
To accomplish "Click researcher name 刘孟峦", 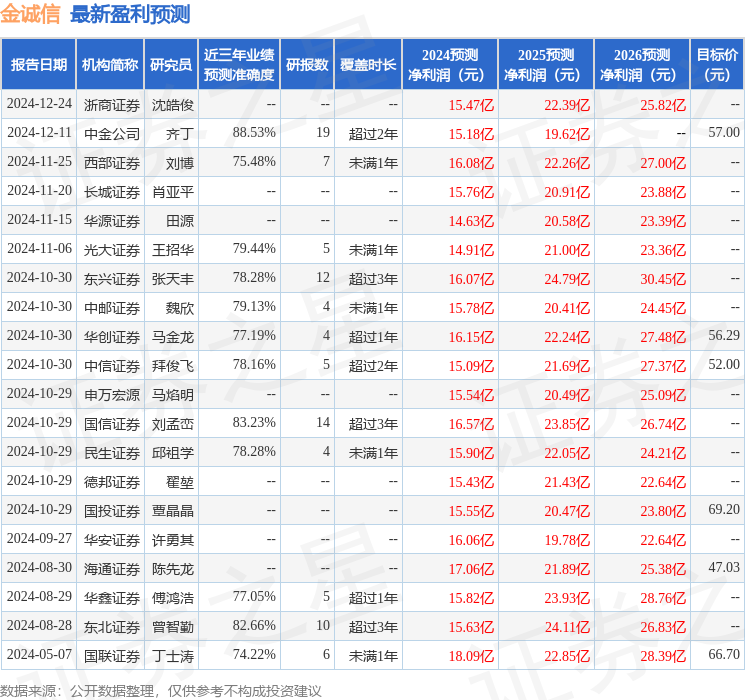I will tap(173, 423).
